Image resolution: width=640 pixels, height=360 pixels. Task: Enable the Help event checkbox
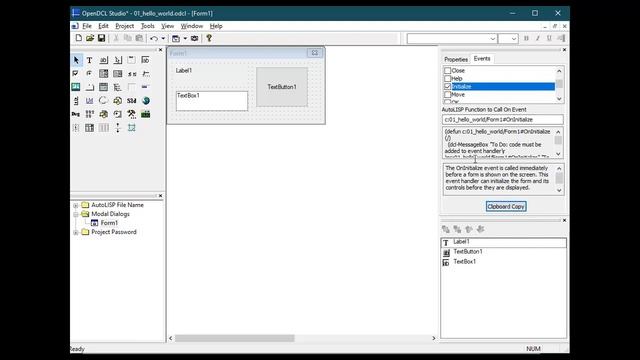[448, 78]
